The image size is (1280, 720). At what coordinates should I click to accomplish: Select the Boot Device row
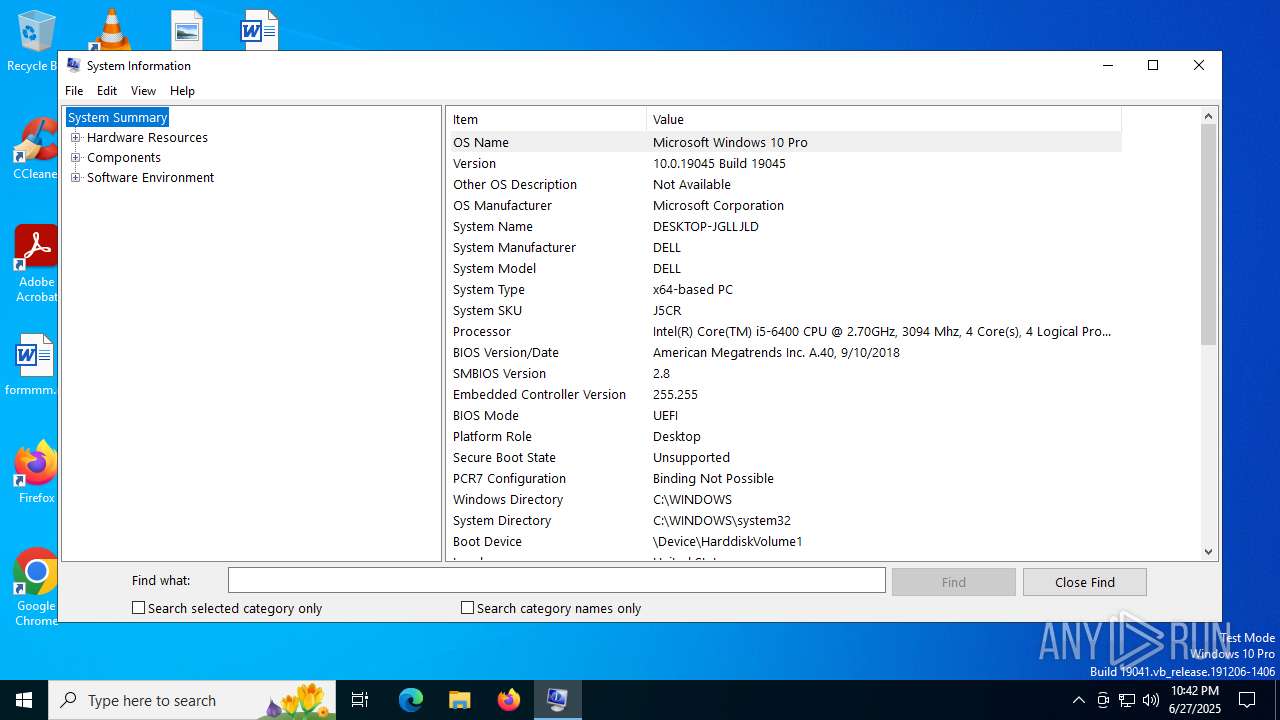tap(785, 541)
